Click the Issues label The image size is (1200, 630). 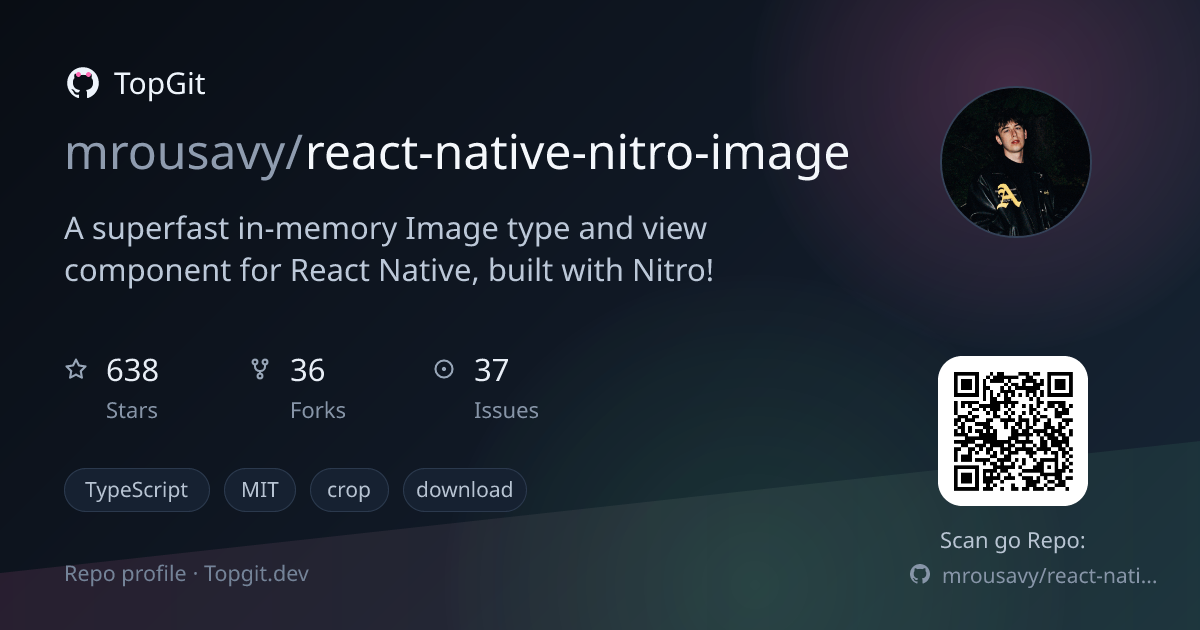(506, 411)
